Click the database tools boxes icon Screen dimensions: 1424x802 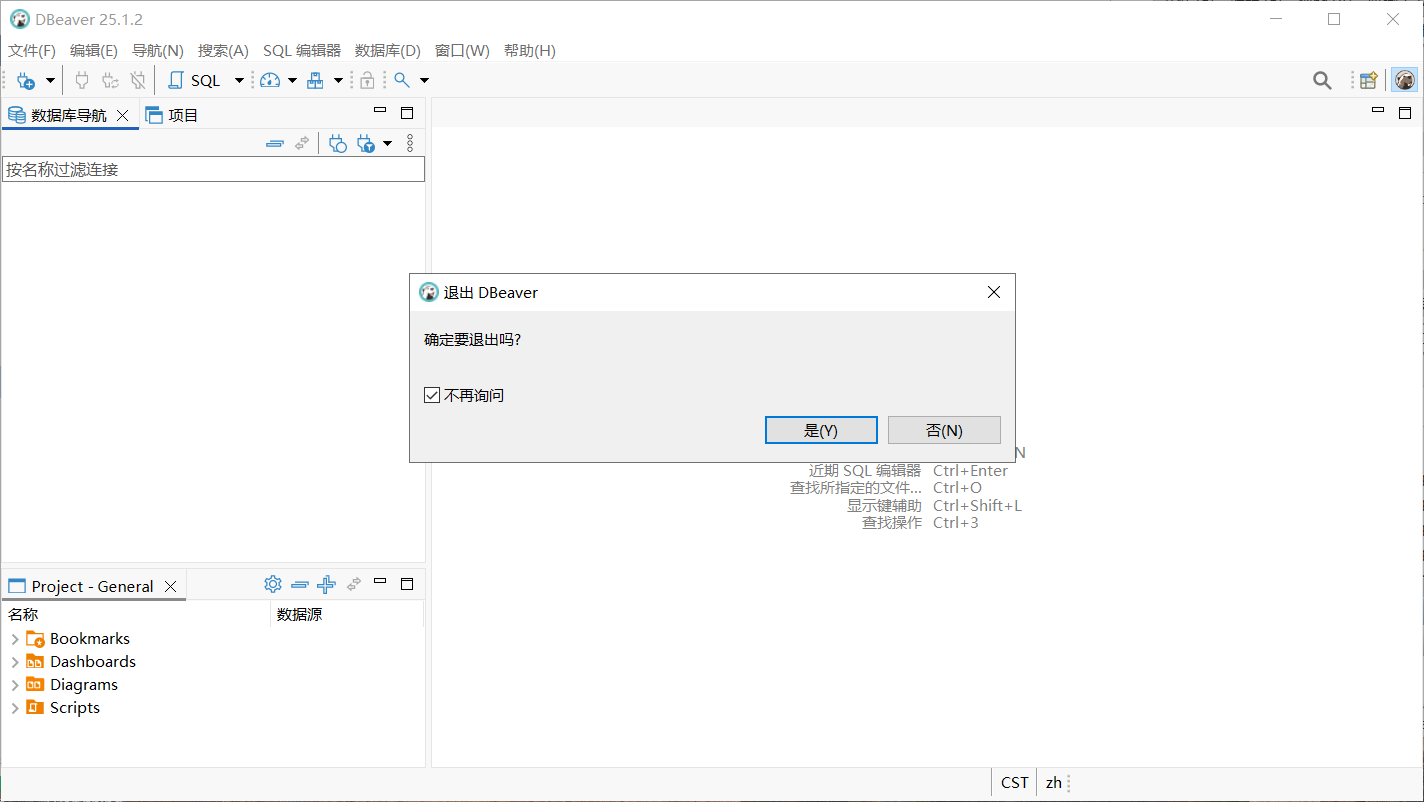315,81
